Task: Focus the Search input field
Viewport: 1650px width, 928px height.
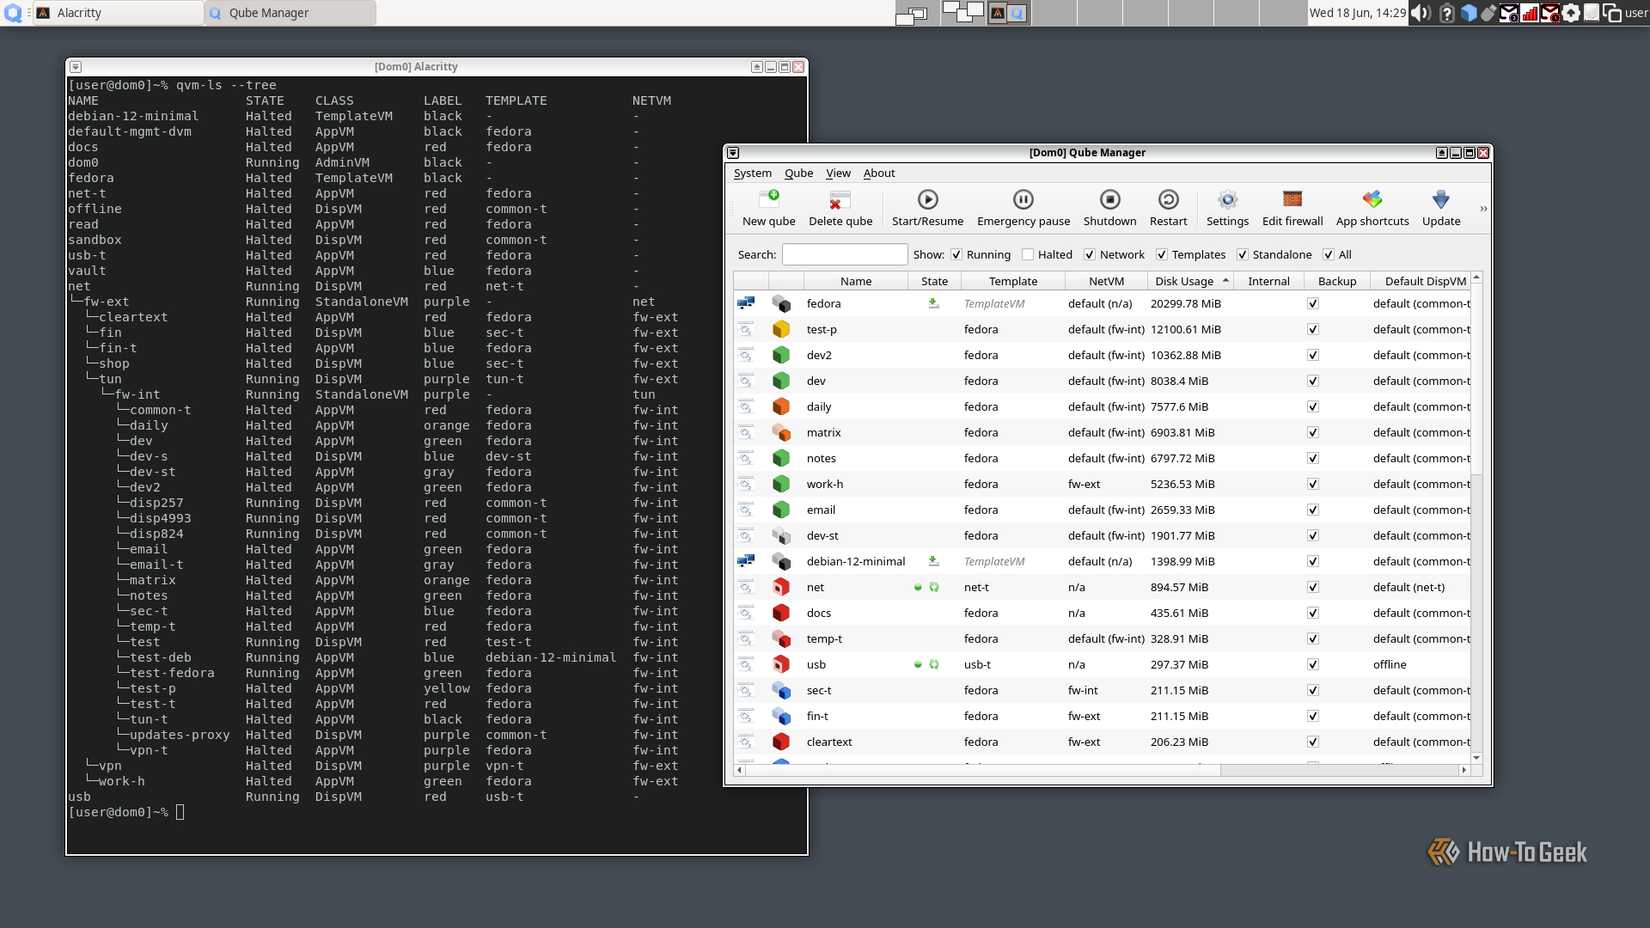Action: tap(844, 255)
